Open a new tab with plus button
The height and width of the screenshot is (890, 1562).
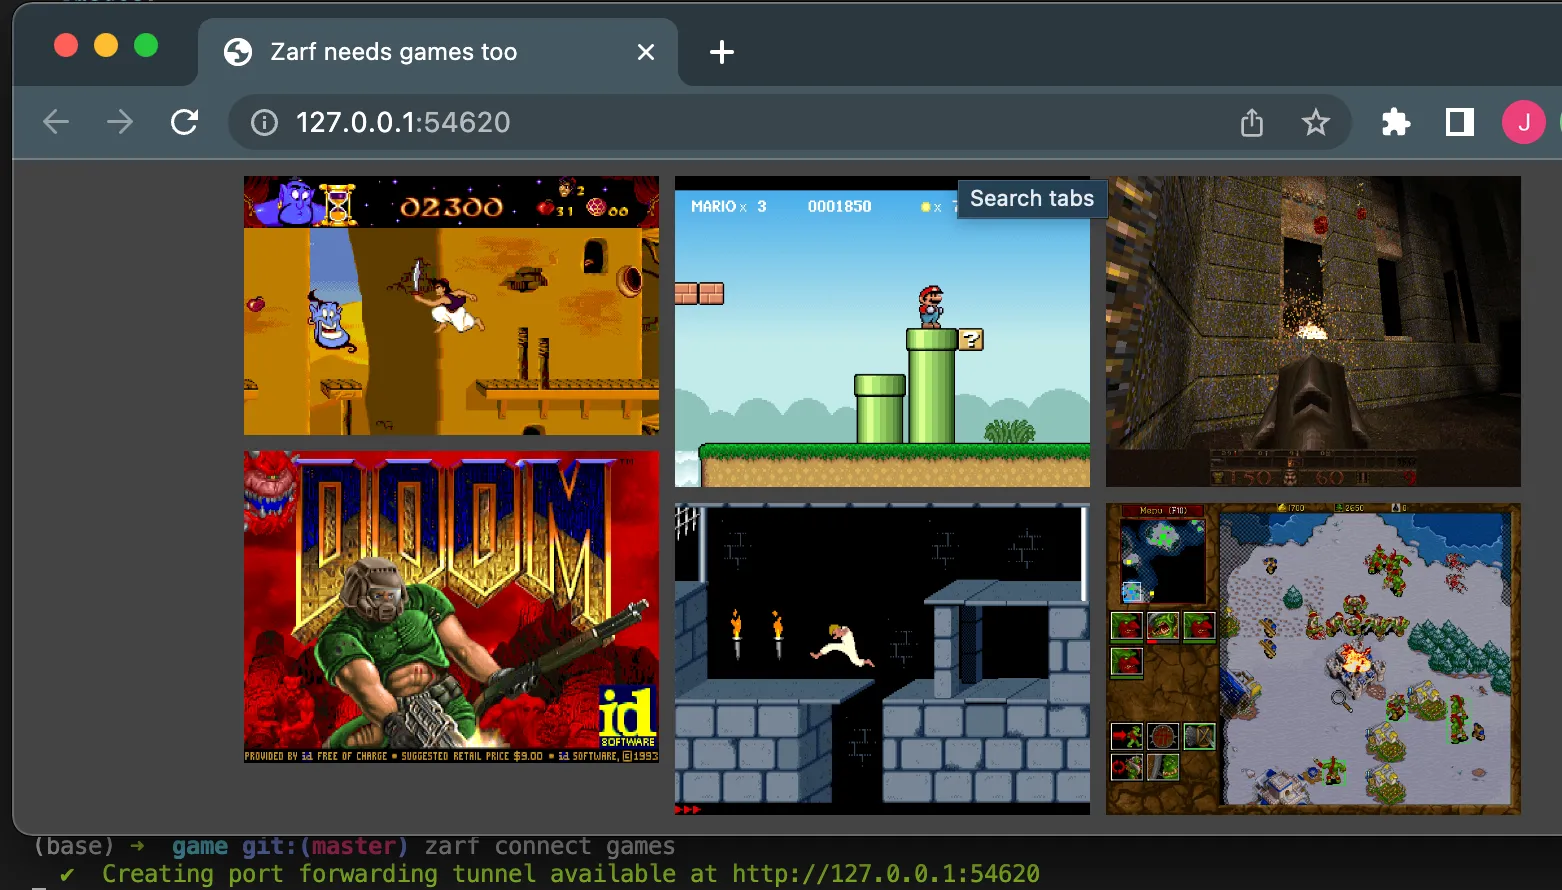click(721, 52)
